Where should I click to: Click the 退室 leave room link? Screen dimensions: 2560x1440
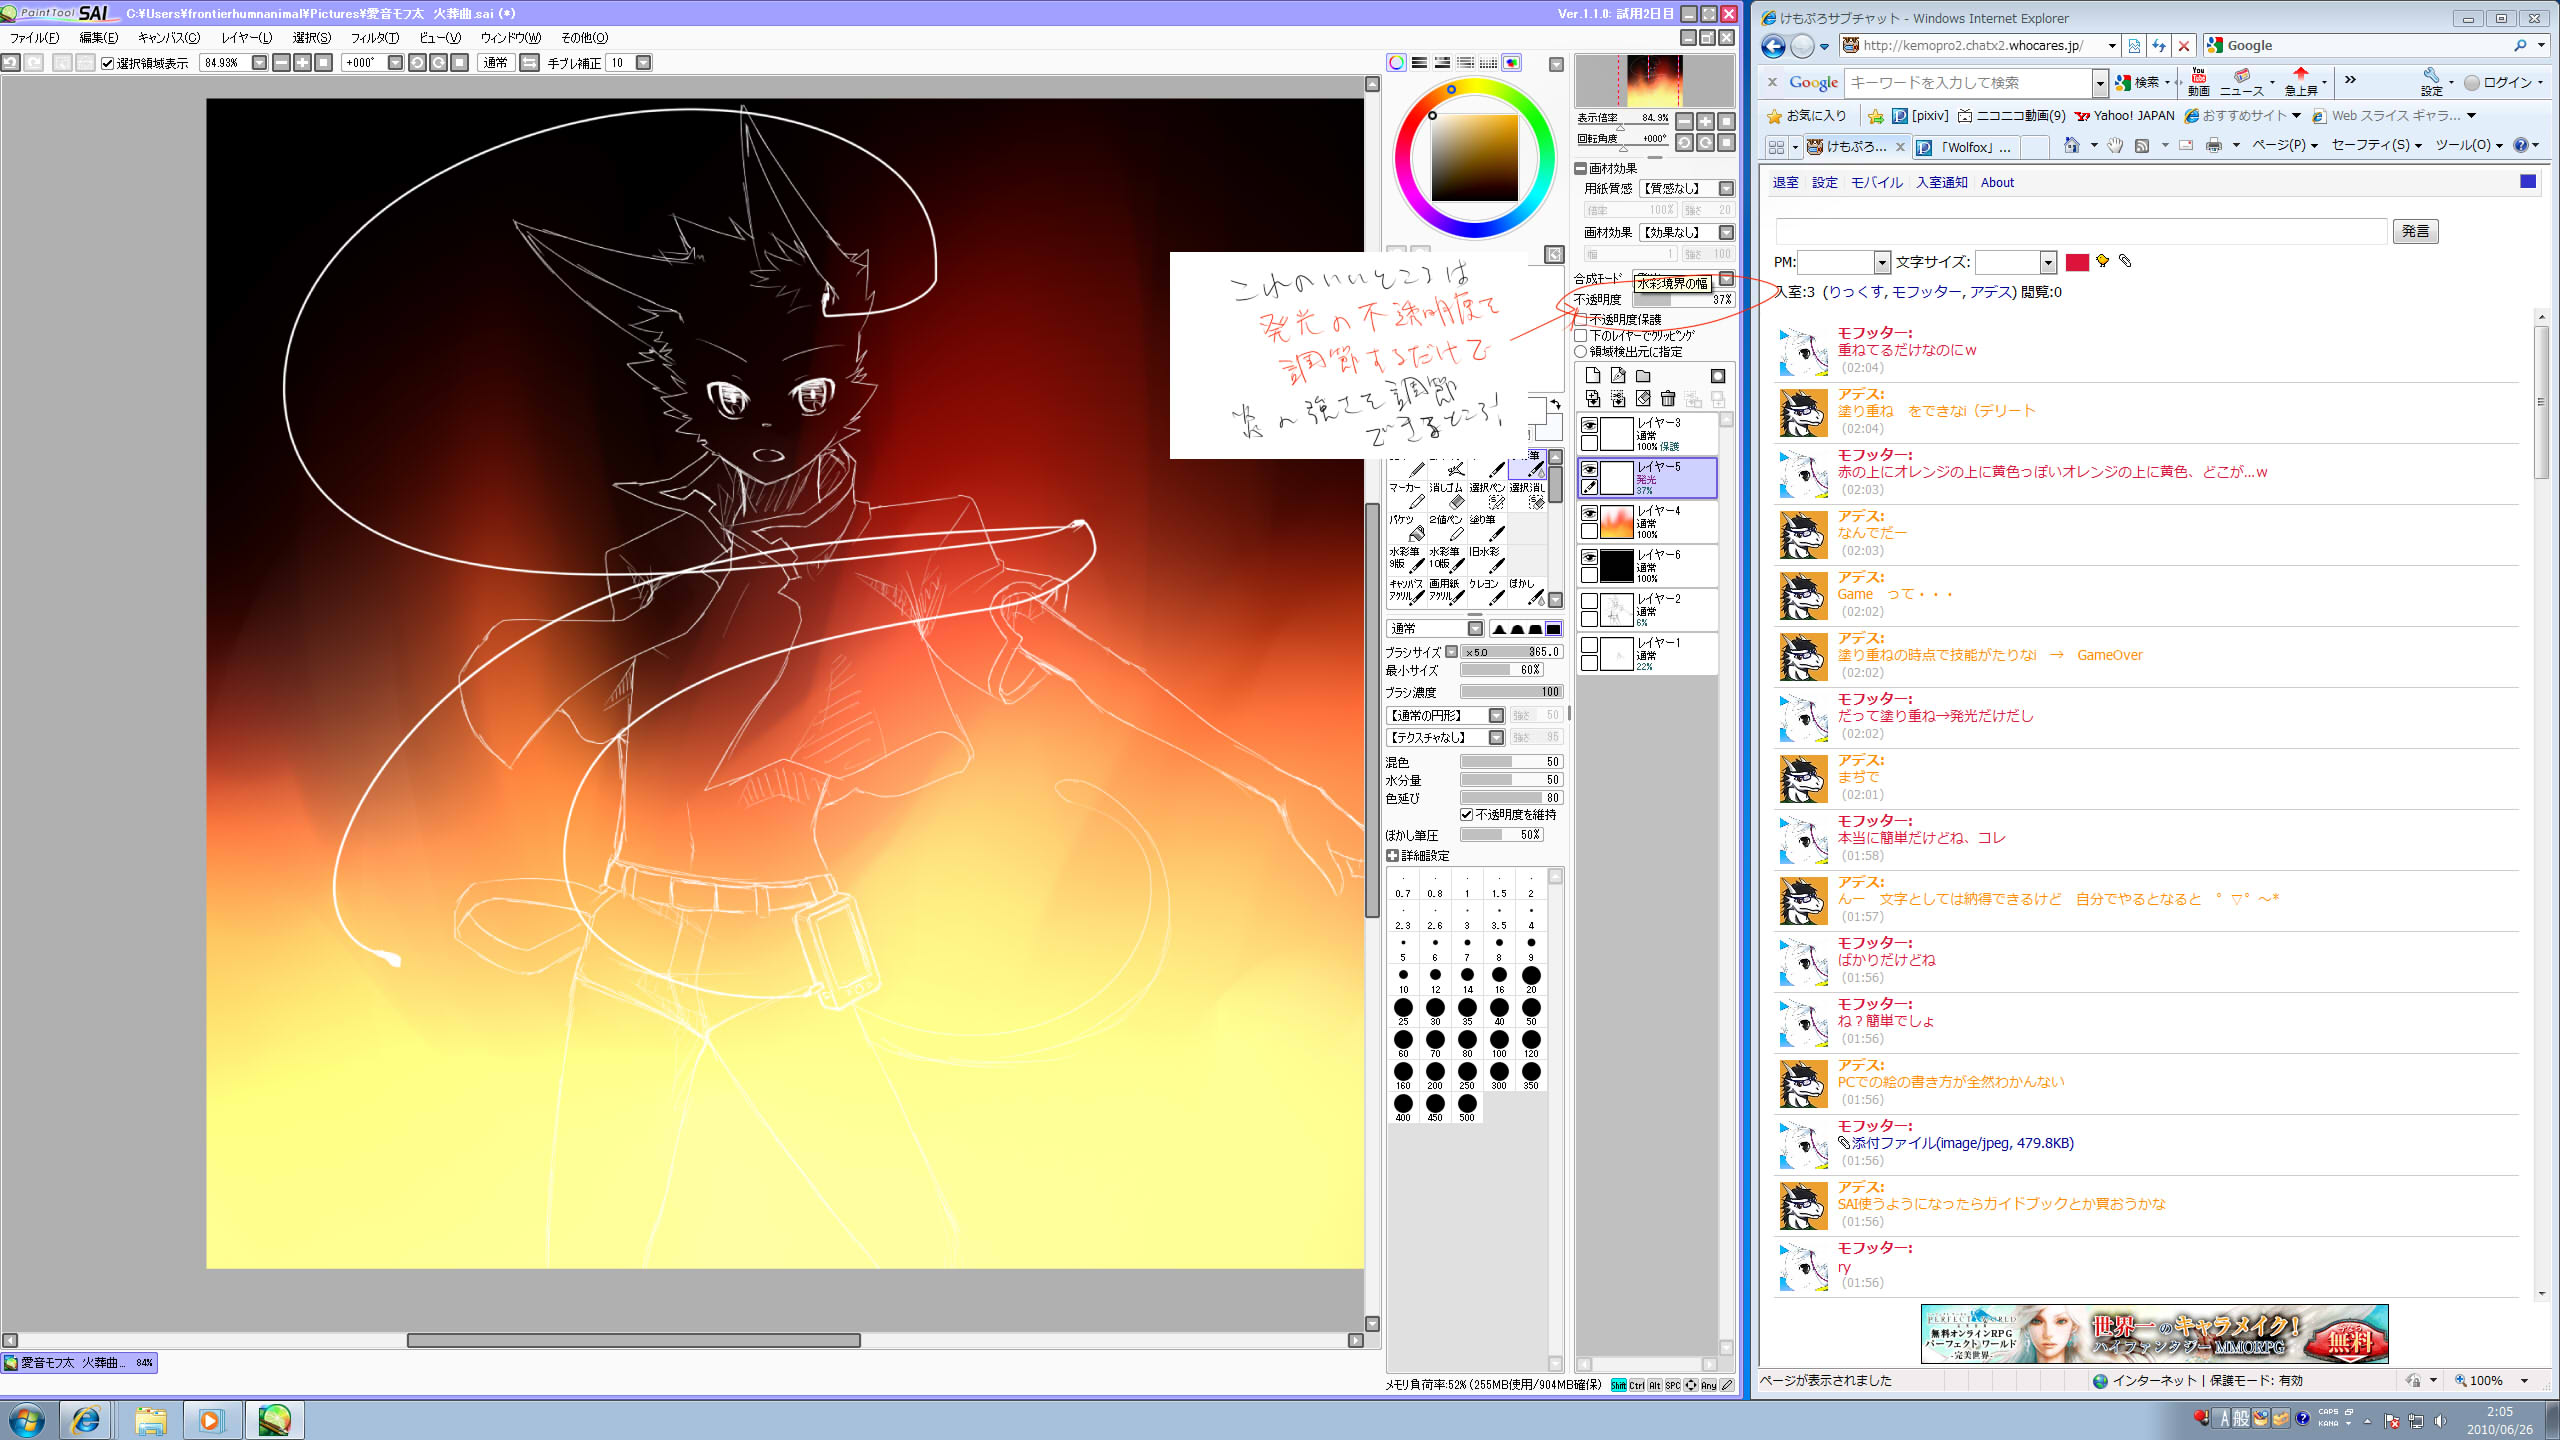[1785, 182]
